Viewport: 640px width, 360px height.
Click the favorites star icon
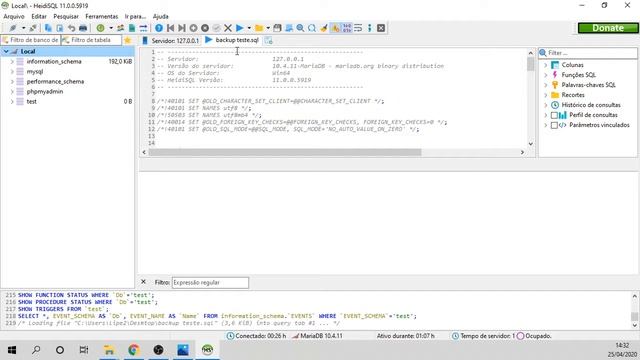tap(127, 40)
